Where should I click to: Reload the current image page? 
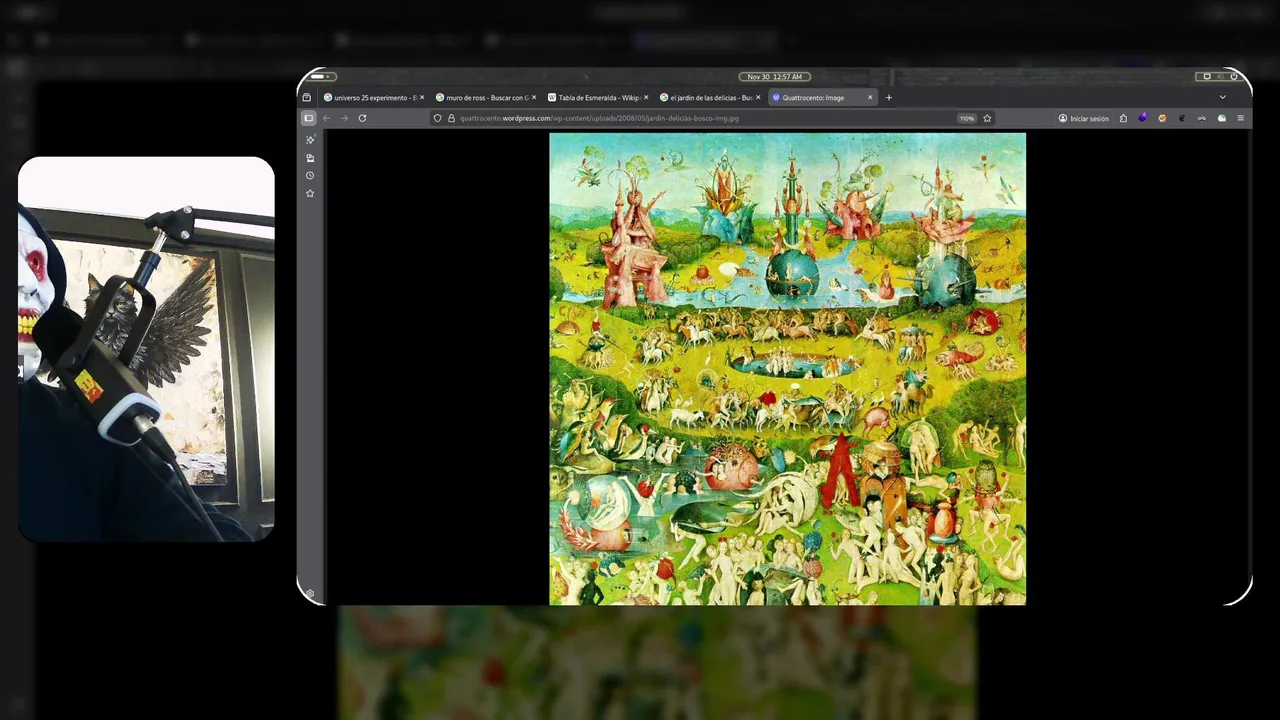point(362,118)
